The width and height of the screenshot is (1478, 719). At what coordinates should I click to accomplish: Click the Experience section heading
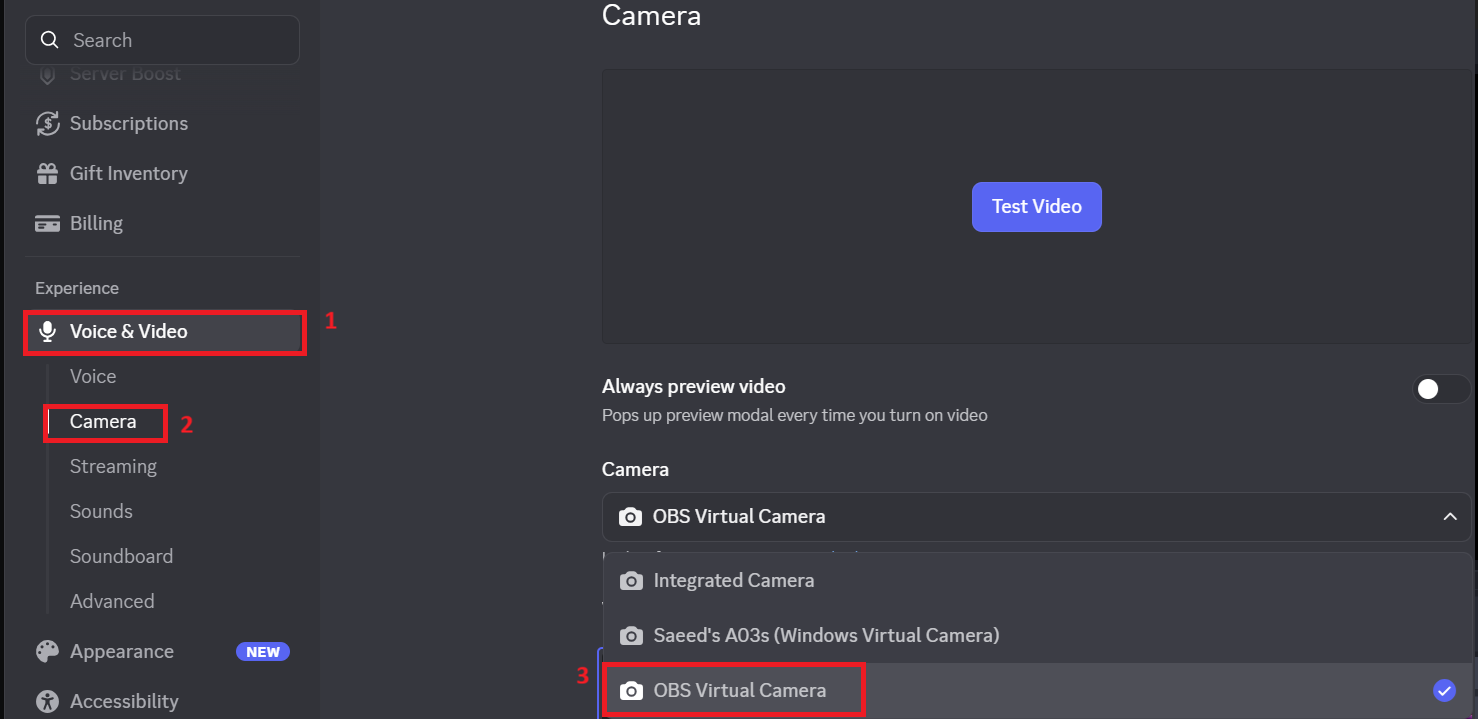point(77,288)
